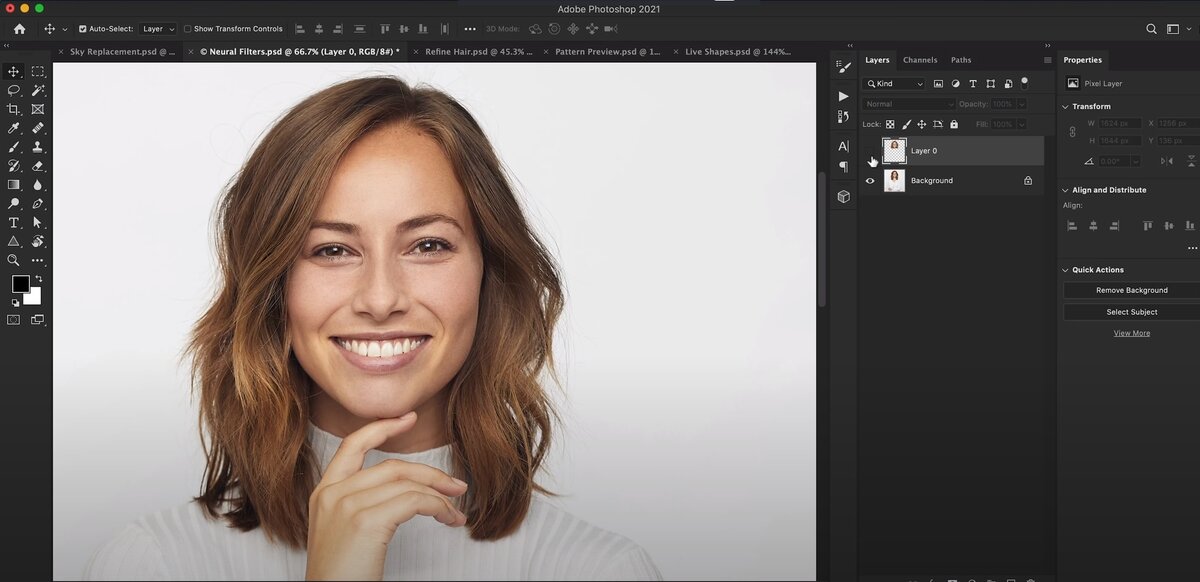Open the Edit Toolbar three-dots menu
The image size is (1200, 582).
[38, 260]
